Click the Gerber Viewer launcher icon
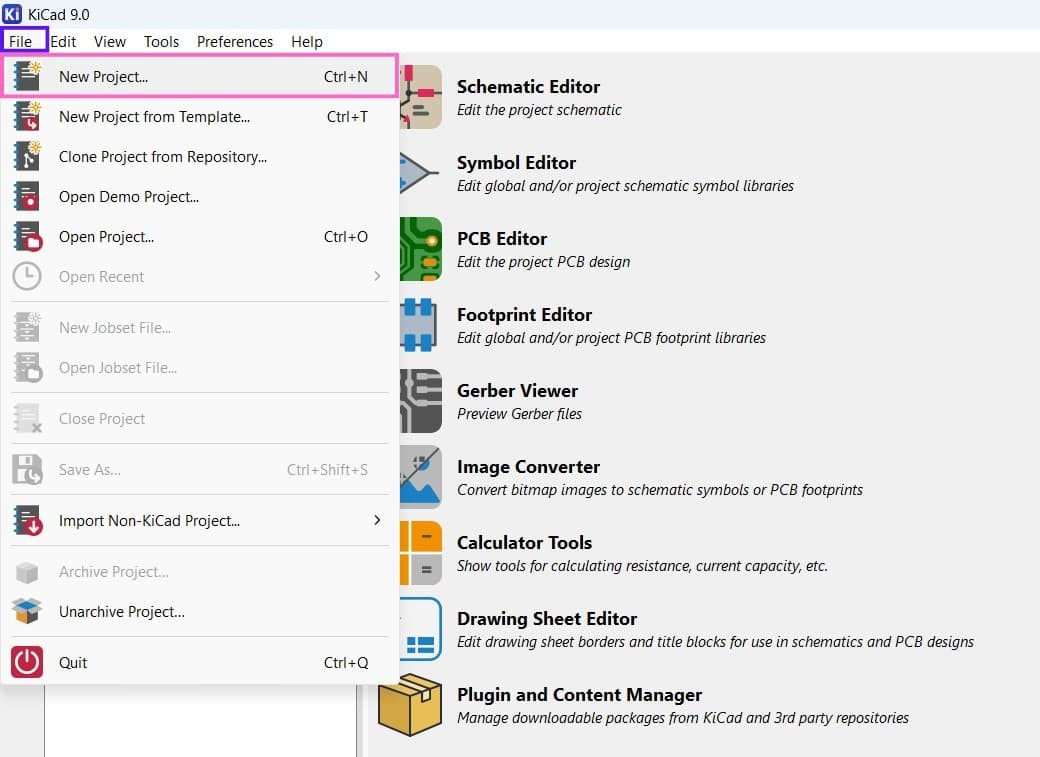Screen dimensions: 1040x757 pyautogui.click(x=420, y=401)
